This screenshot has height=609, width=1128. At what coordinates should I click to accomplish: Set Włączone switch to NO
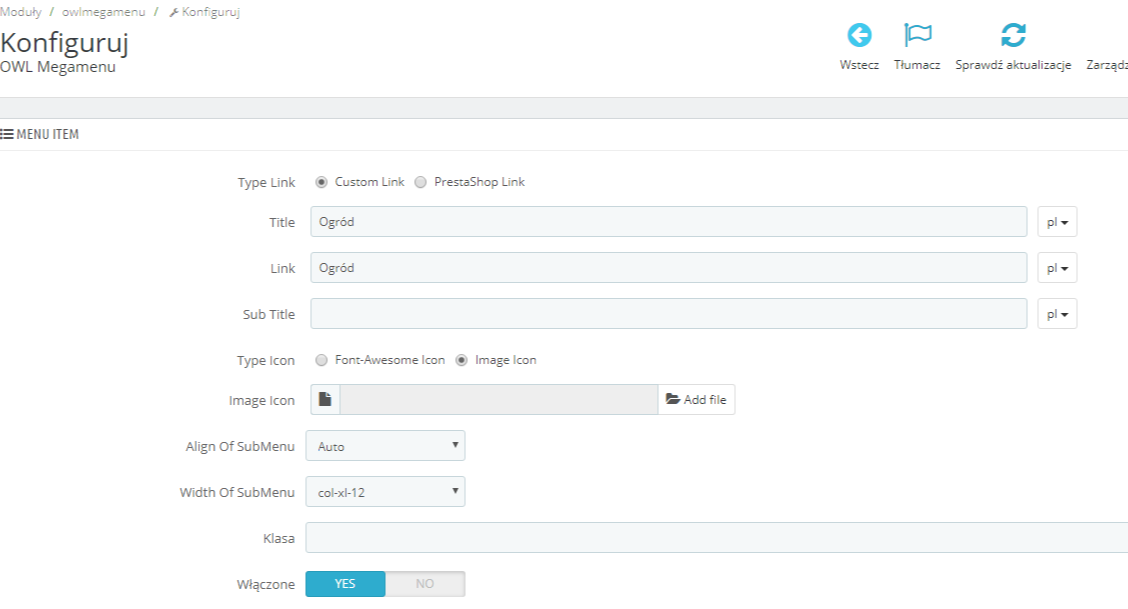[x=425, y=584]
